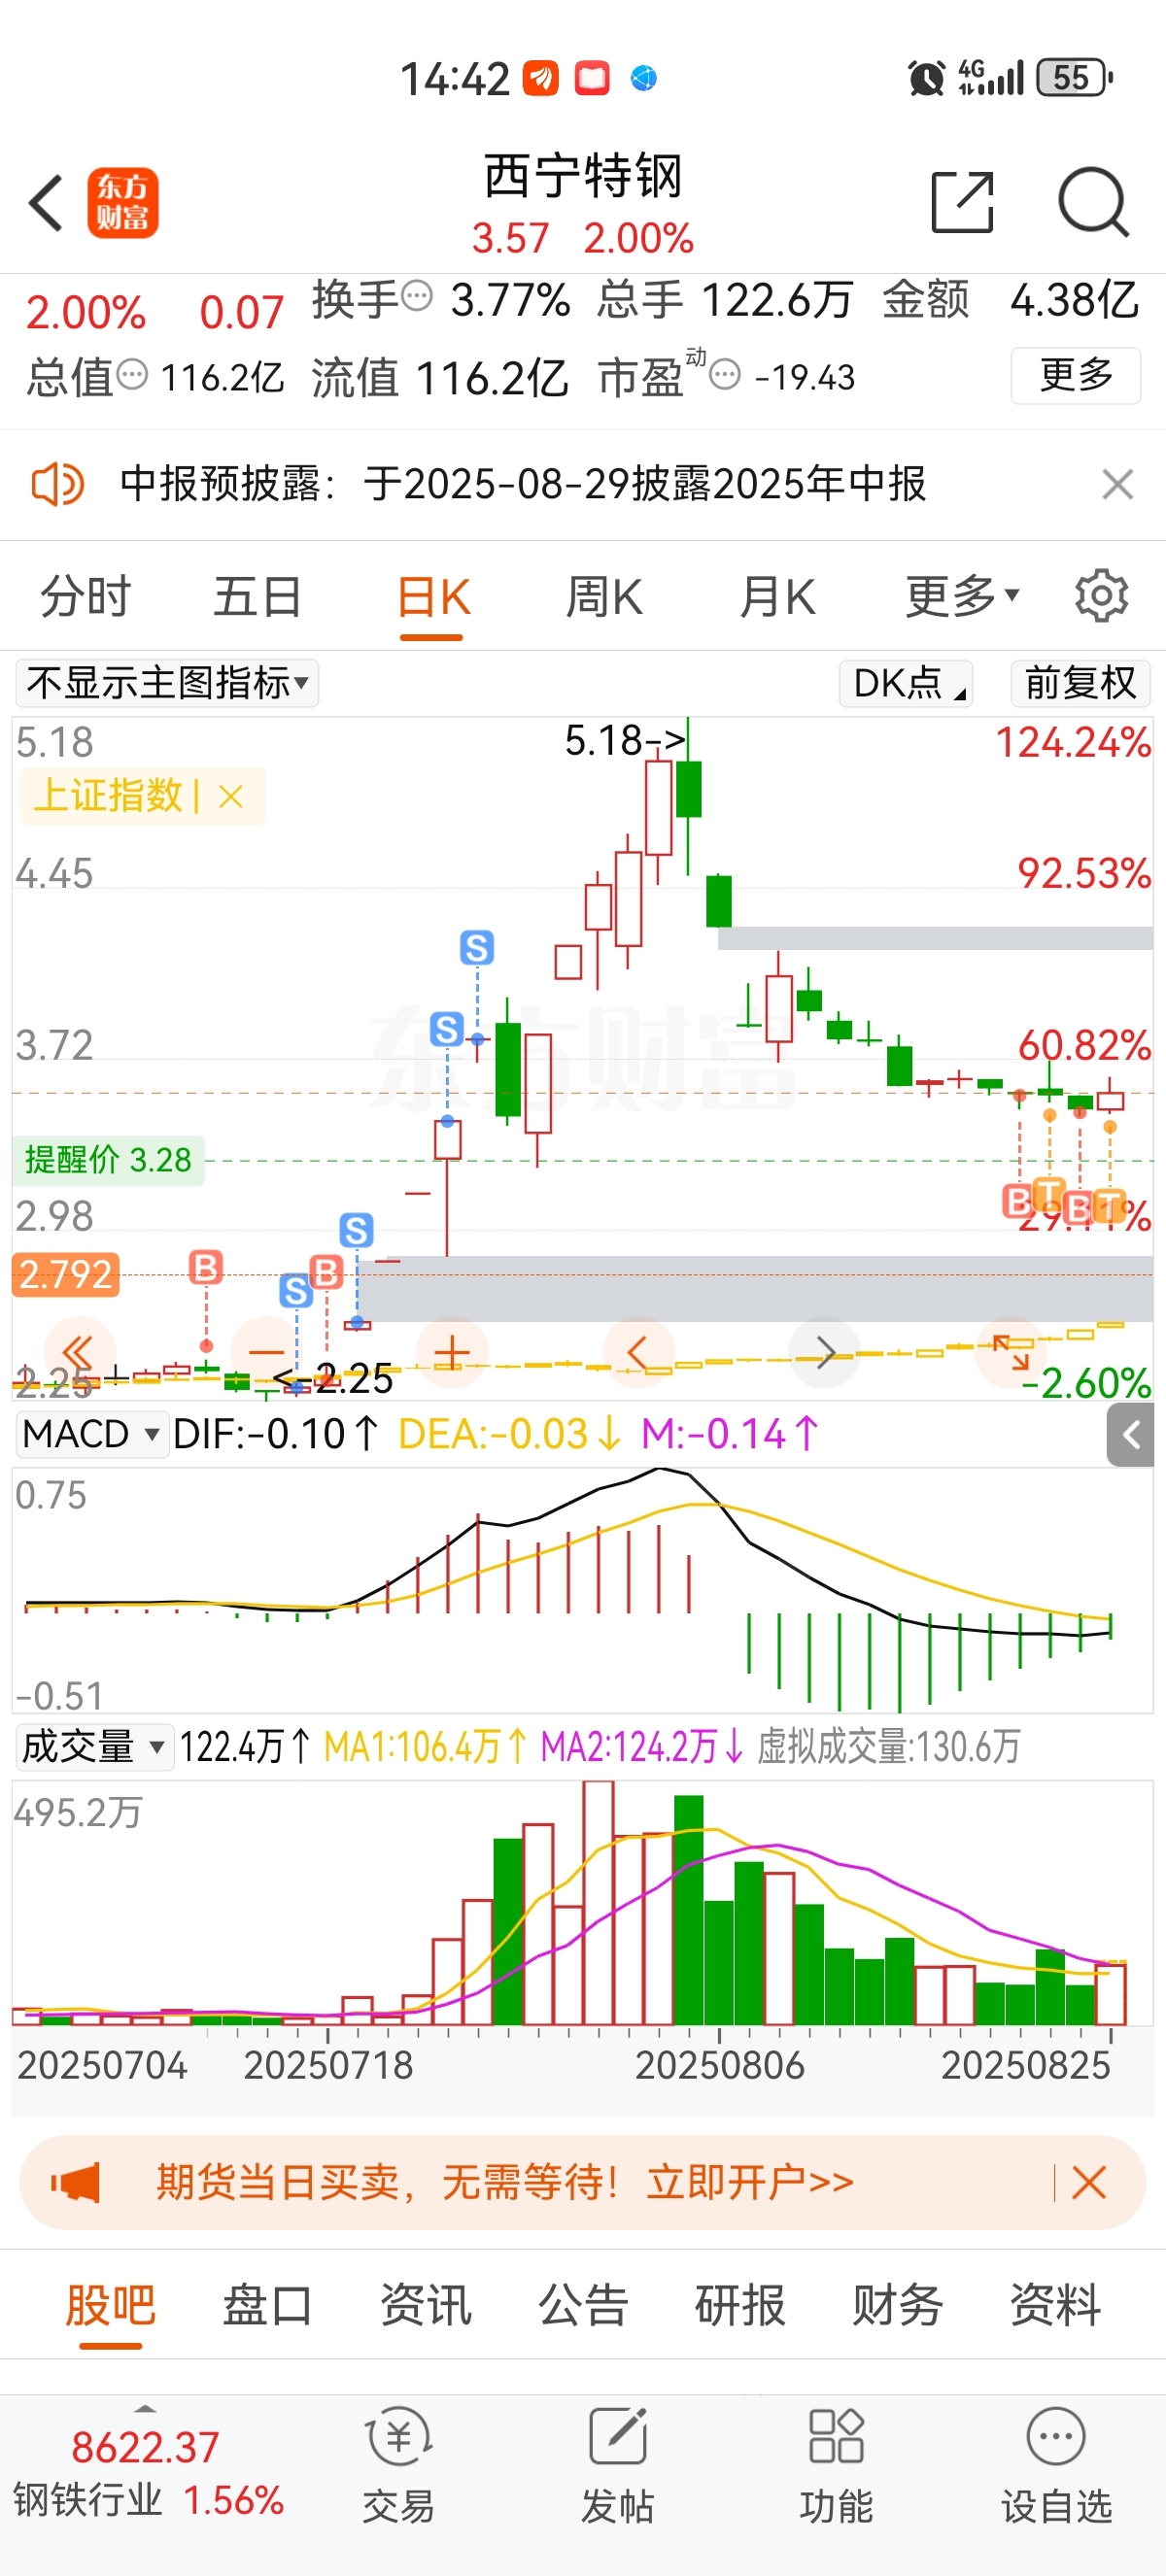Switch to the 月K tab
The image size is (1166, 2576).
[x=777, y=597]
